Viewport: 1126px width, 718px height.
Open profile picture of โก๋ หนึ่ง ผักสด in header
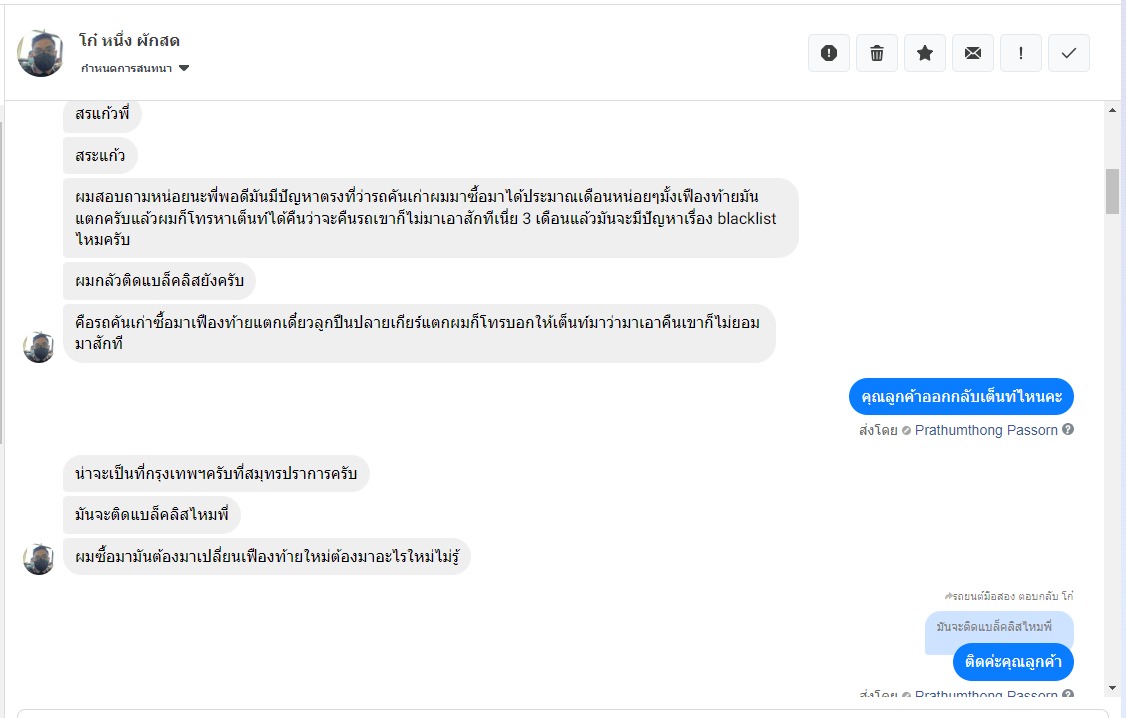pos(40,54)
